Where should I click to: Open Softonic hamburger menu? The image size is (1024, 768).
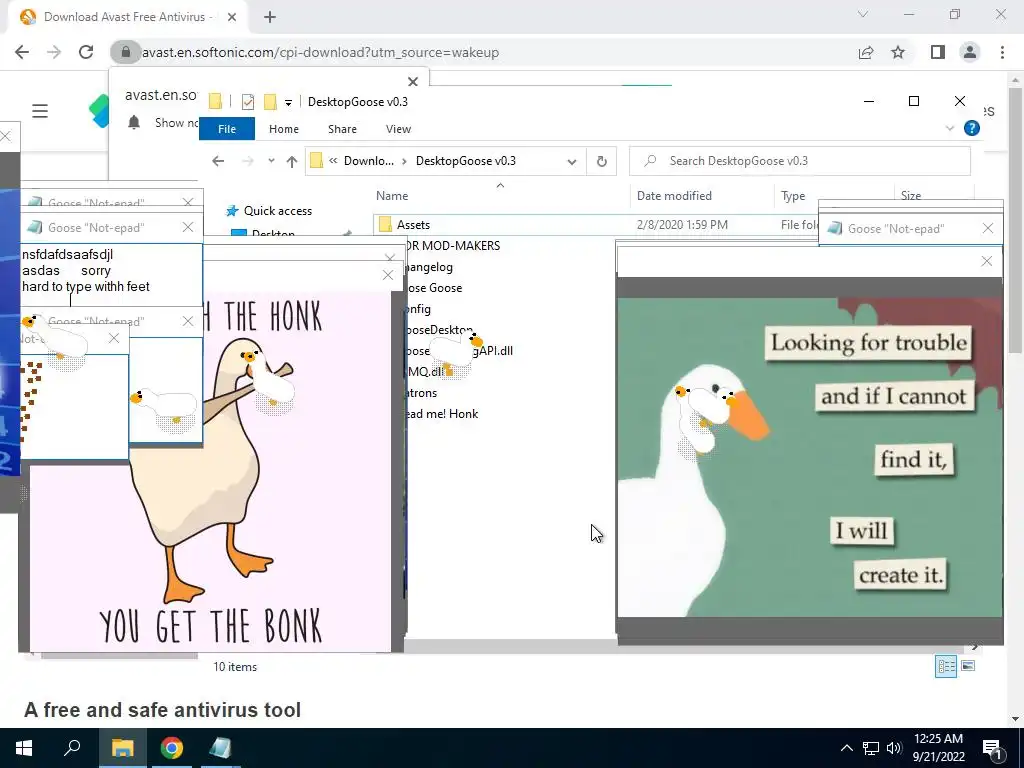40,111
